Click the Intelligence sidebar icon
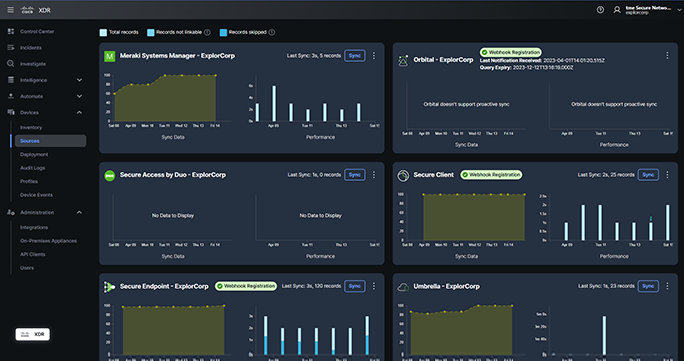684x361 pixels. 11,80
